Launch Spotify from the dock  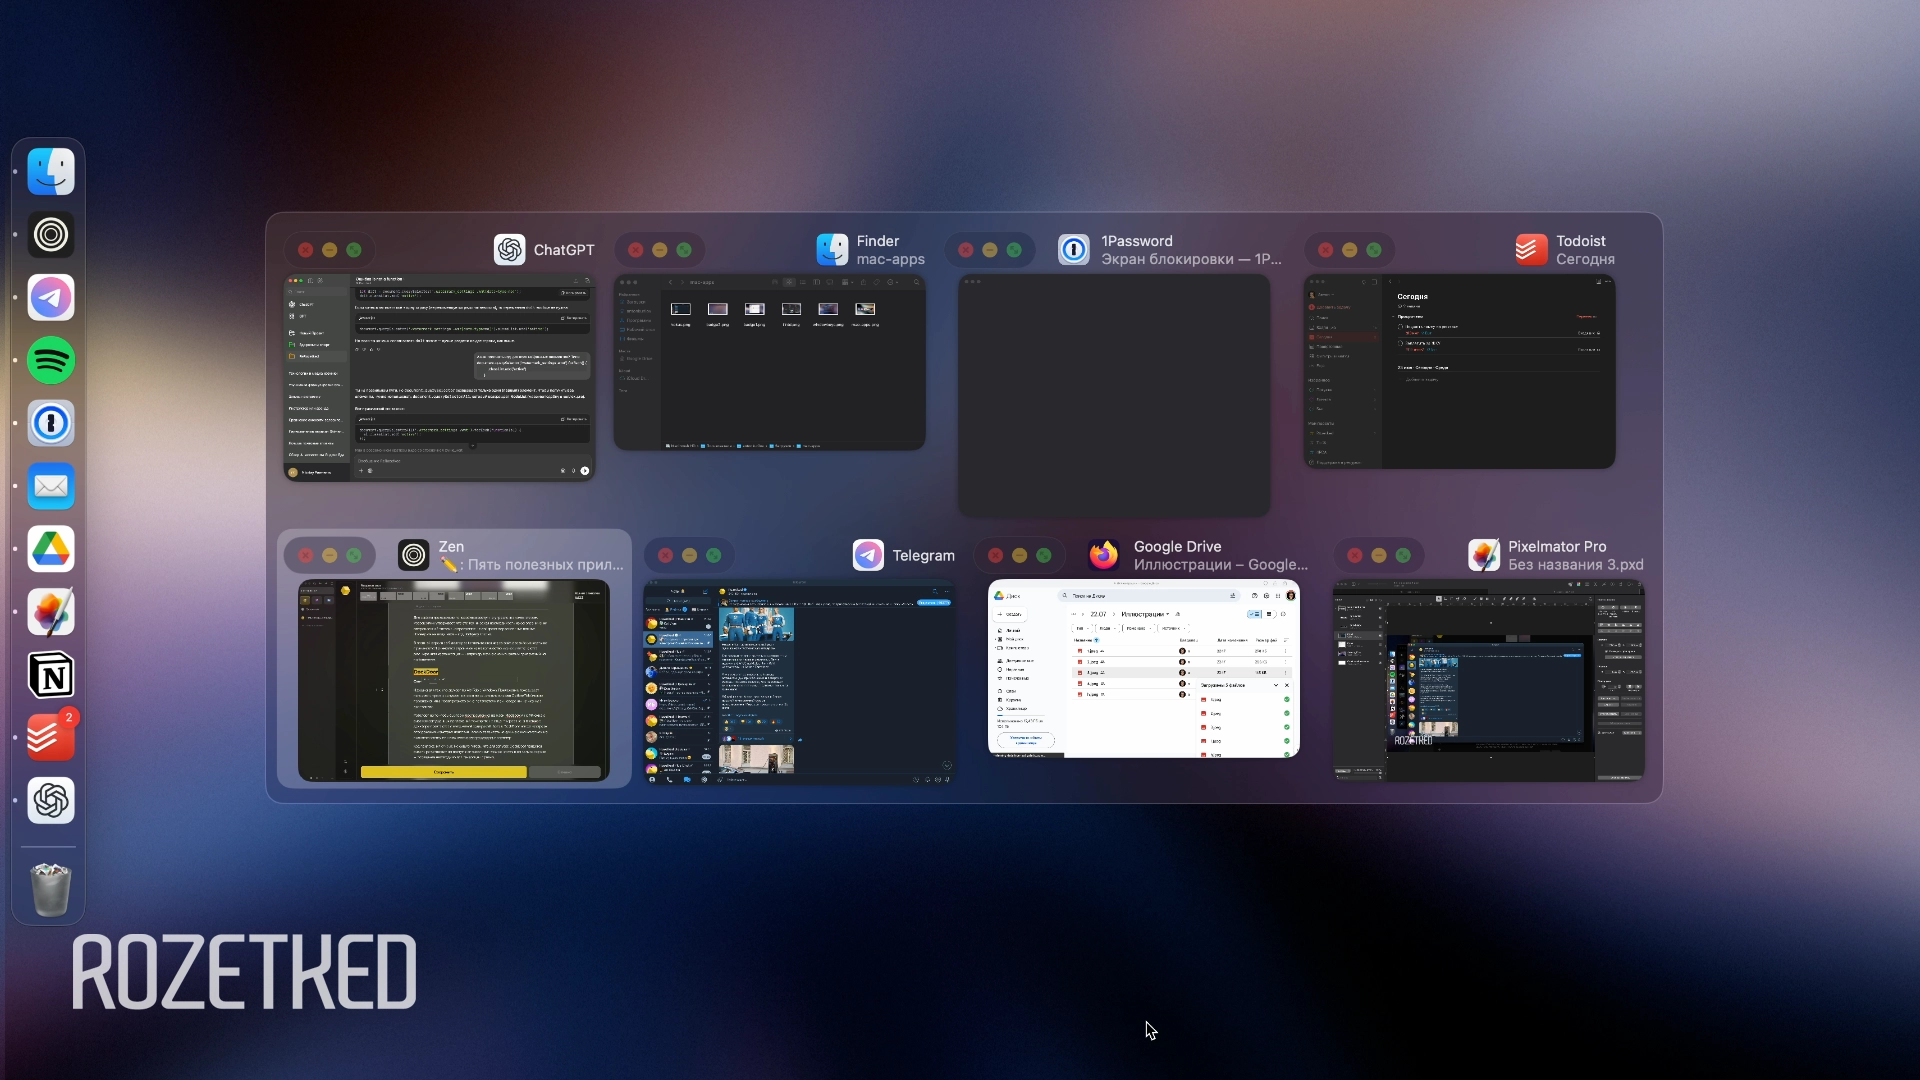point(51,360)
